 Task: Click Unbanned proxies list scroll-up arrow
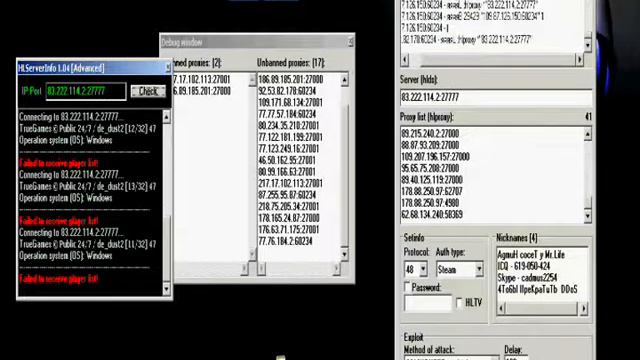pos(344,80)
